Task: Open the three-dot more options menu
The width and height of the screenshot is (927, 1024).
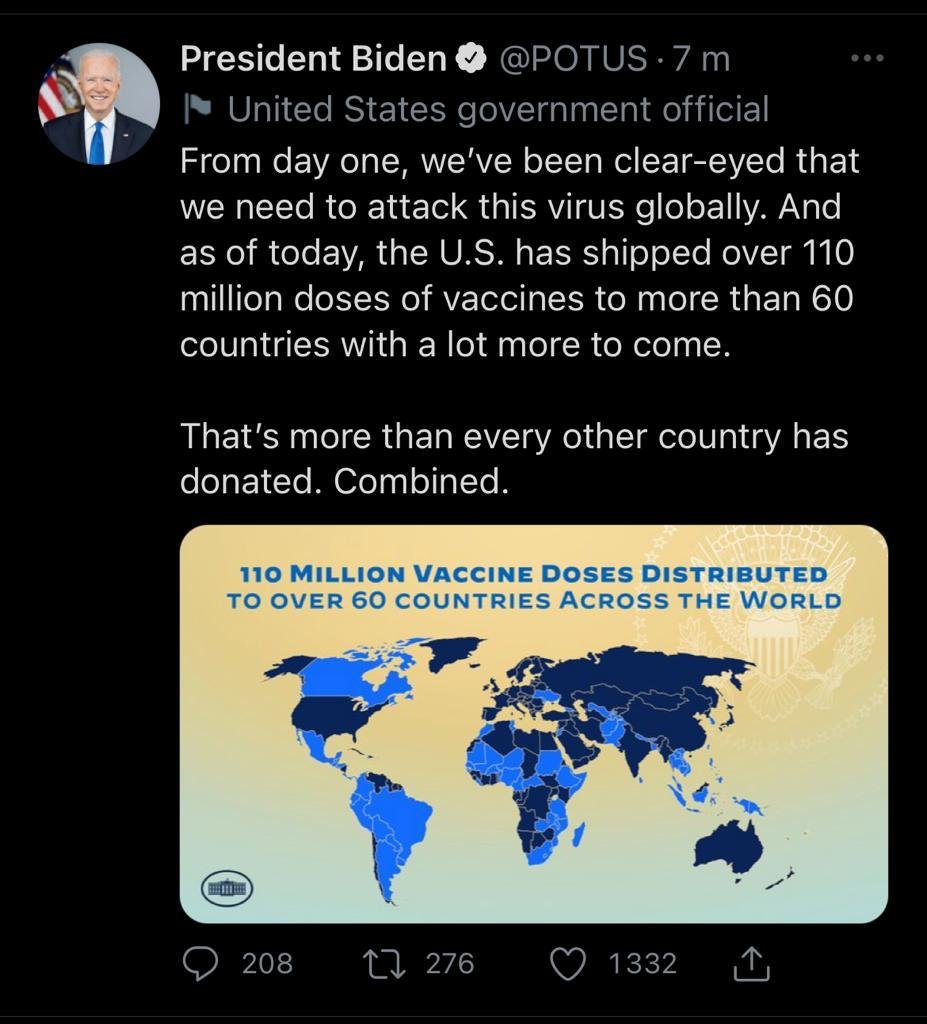Action: (868, 58)
